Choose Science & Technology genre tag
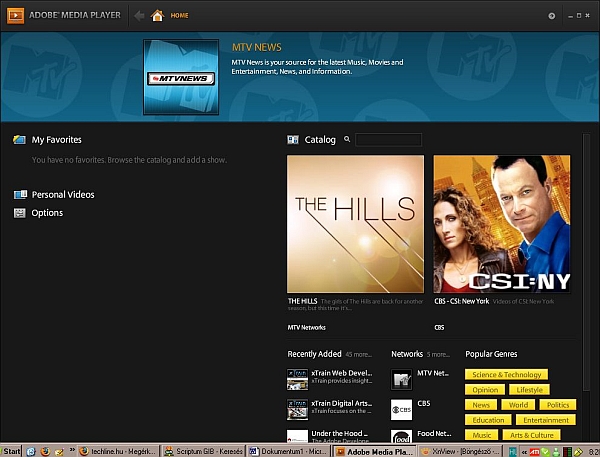 point(506,374)
